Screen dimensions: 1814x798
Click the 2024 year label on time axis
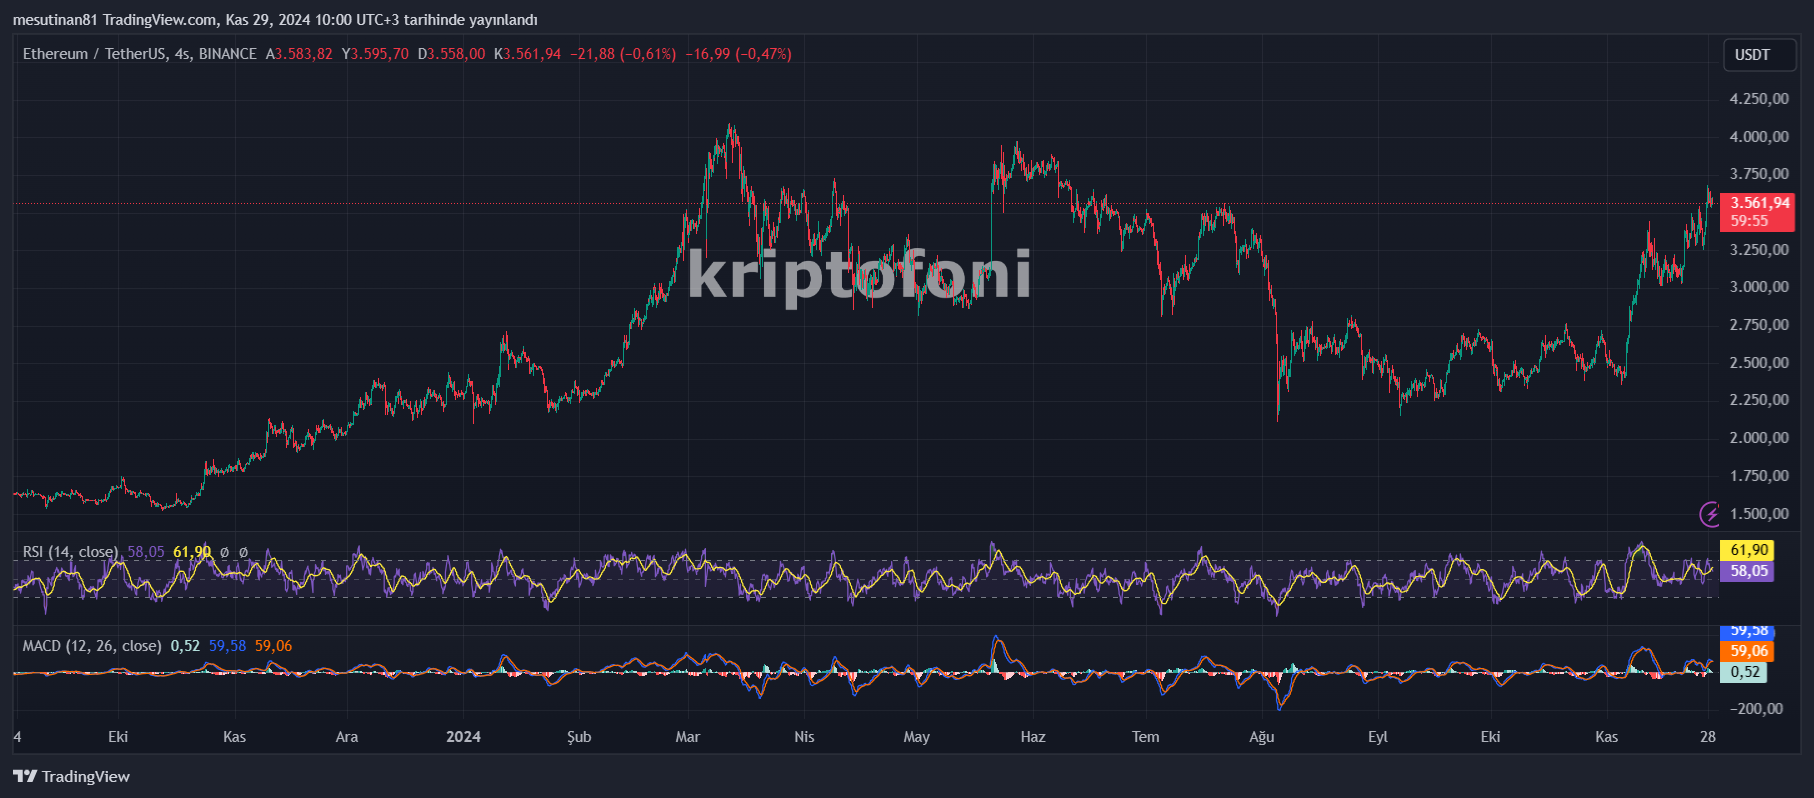click(x=463, y=737)
